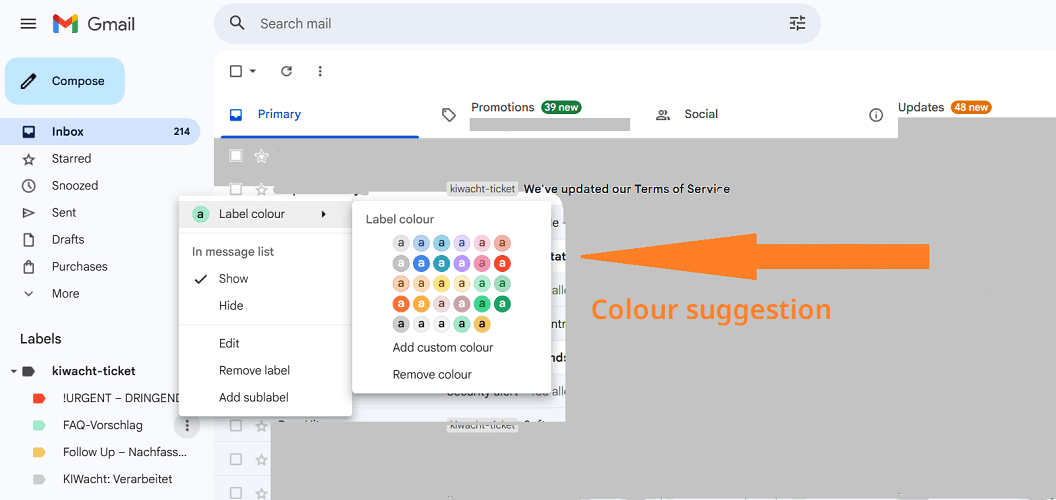Image resolution: width=1056 pixels, height=500 pixels.
Task: Pick the saturated purple colour swatch
Action: [461, 263]
